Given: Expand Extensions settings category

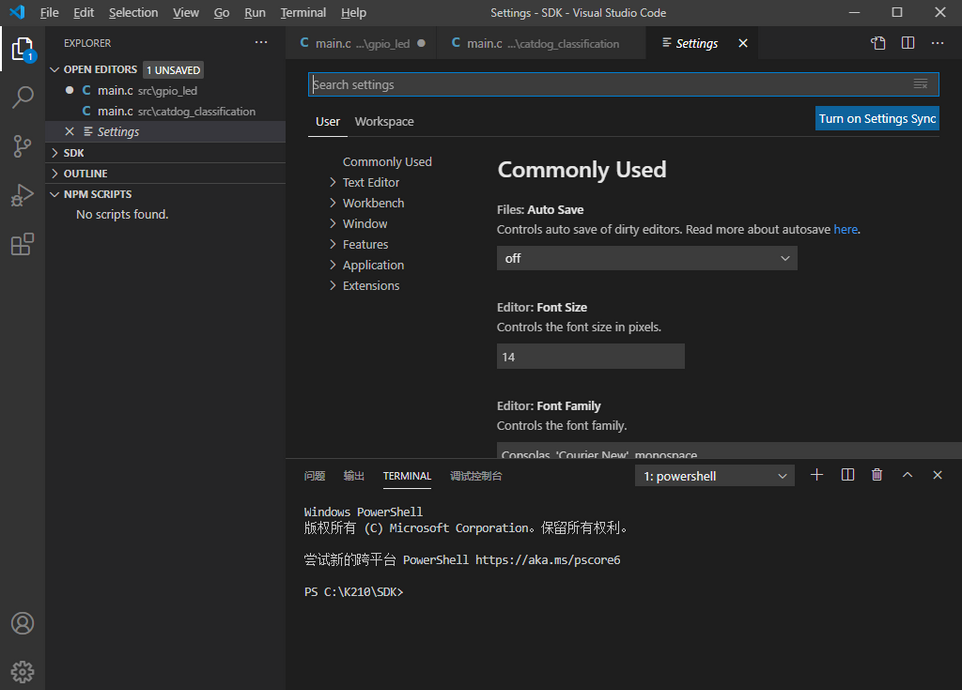Looking at the screenshot, I should pos(333,285).
